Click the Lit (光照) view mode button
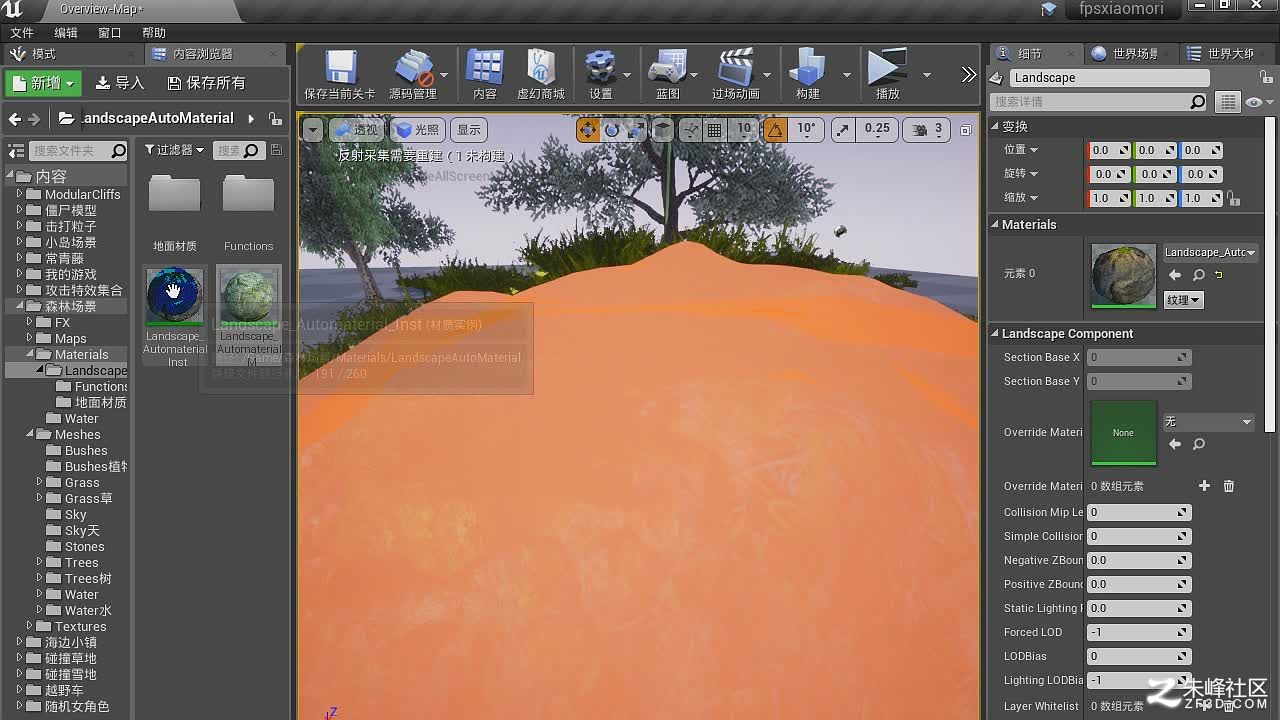The image size is (1280, 720). pyautogui.click(x=417, y=130)
